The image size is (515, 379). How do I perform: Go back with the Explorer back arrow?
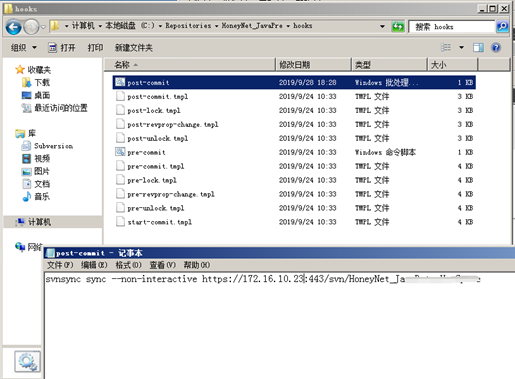[x=14, y=27]
